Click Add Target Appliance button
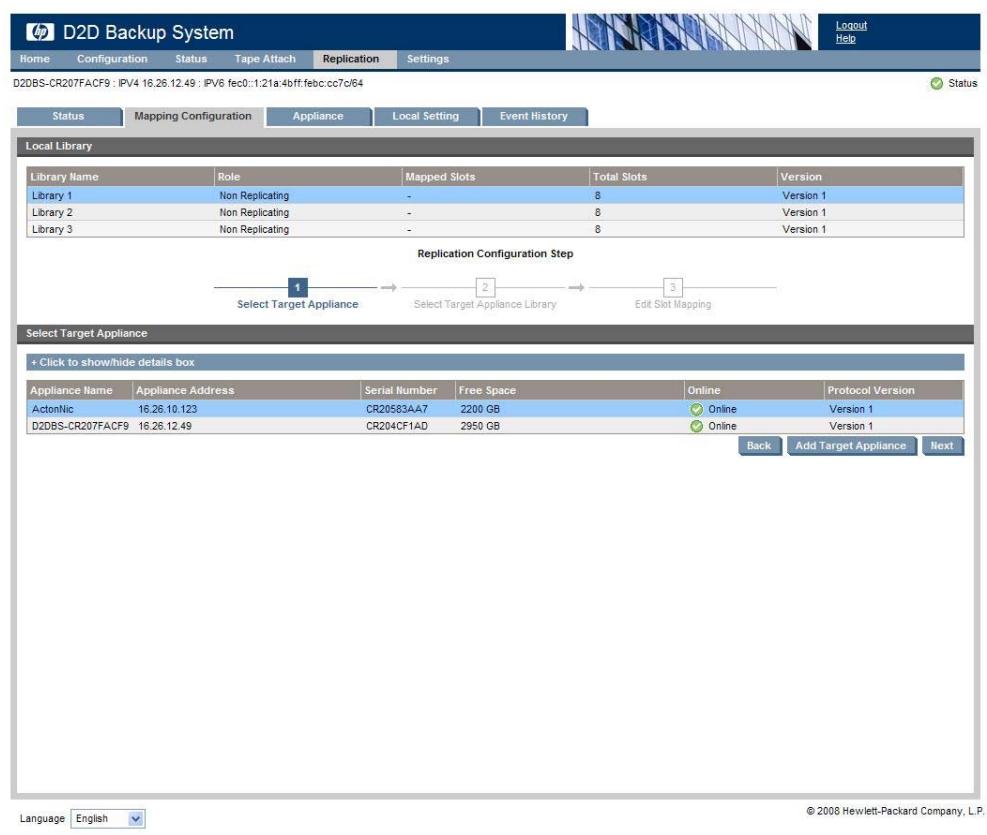Viewport: 987px width, 835px height. (x=851, y=446)
